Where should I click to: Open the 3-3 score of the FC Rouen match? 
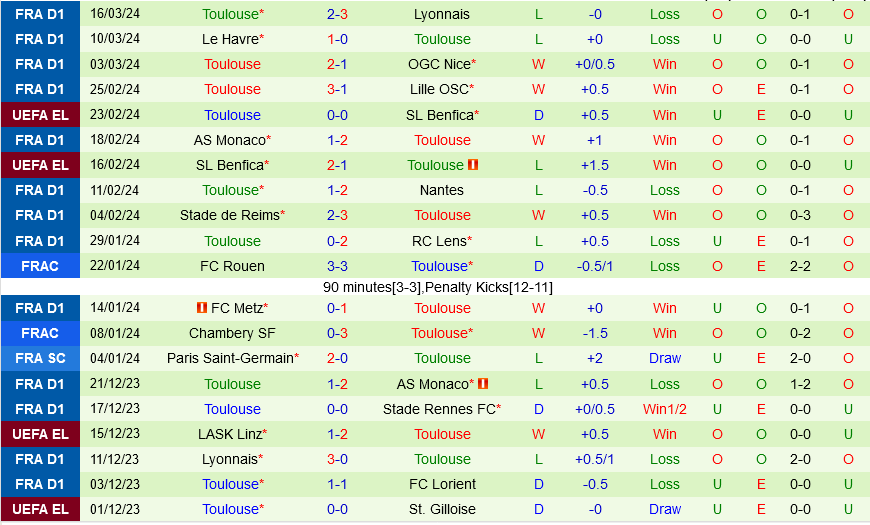point(337,266)
